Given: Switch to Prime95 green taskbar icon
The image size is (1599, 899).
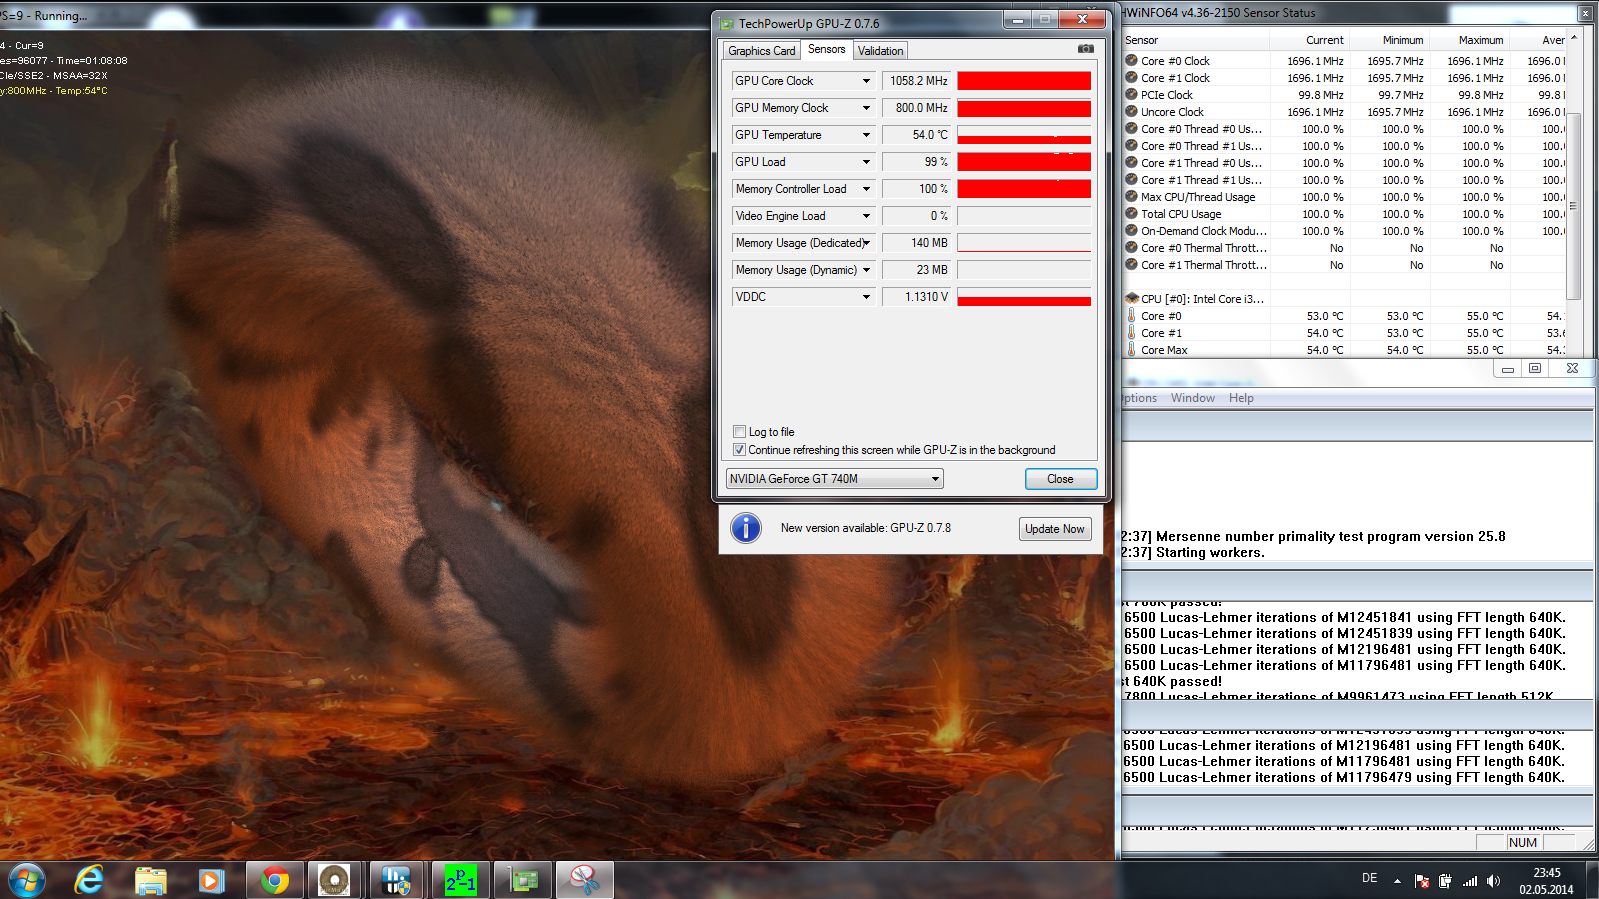Looking at the screenshot, I should point(460,880).
